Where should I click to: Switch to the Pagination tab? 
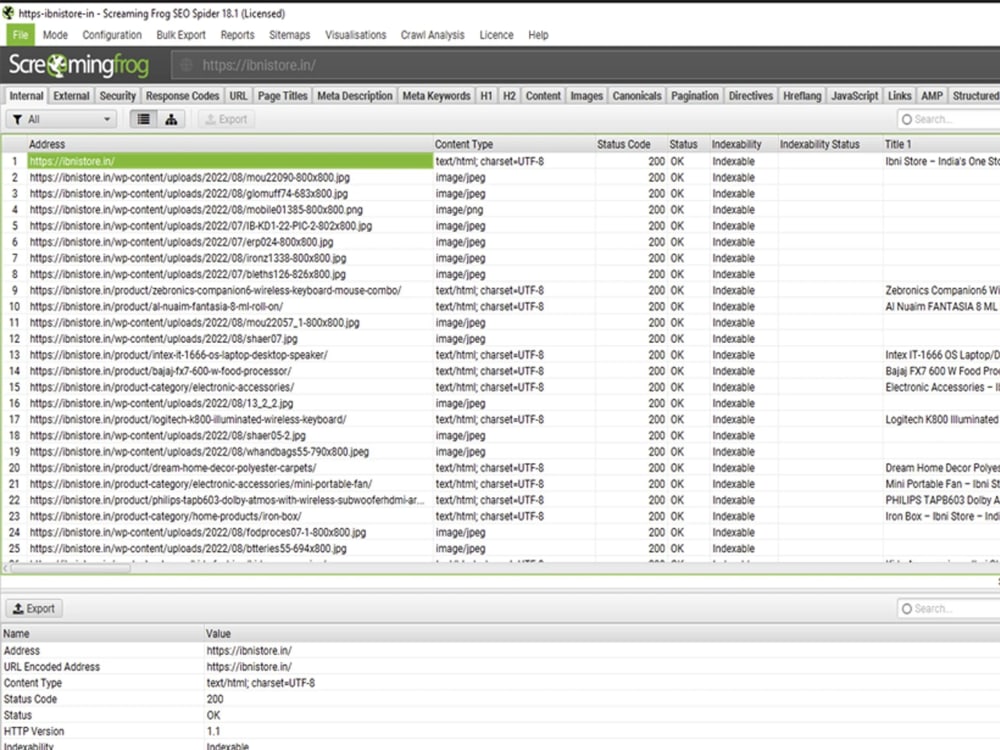[x=695, y=96]
